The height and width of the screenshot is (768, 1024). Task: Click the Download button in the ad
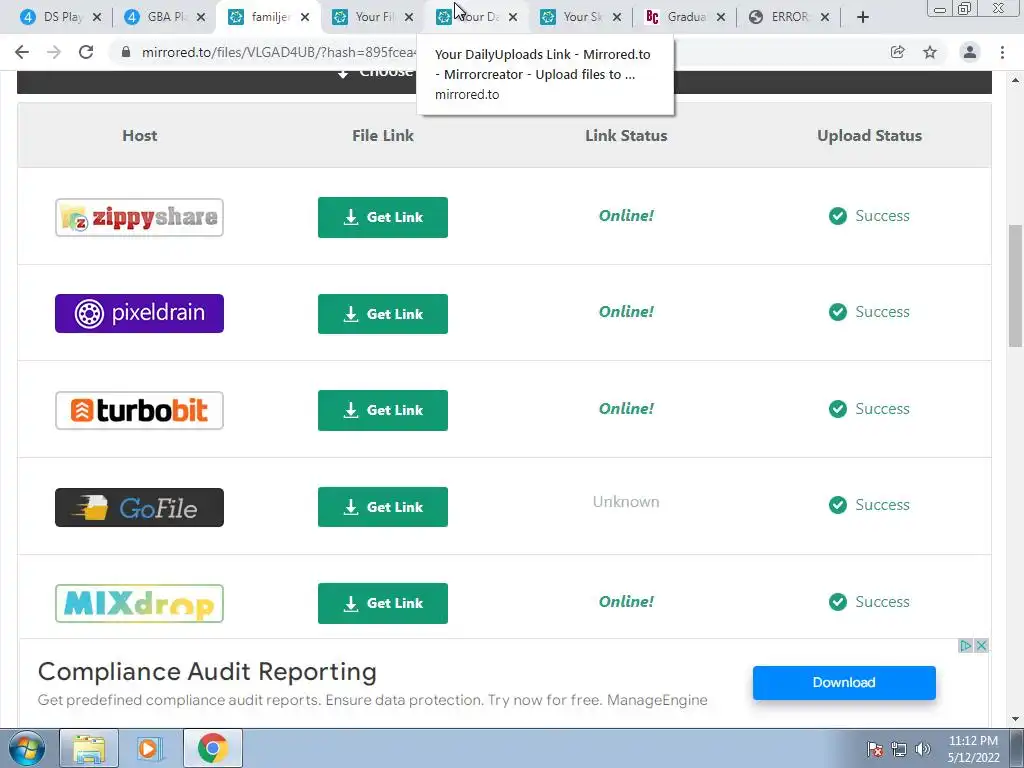tap(844, 682)
